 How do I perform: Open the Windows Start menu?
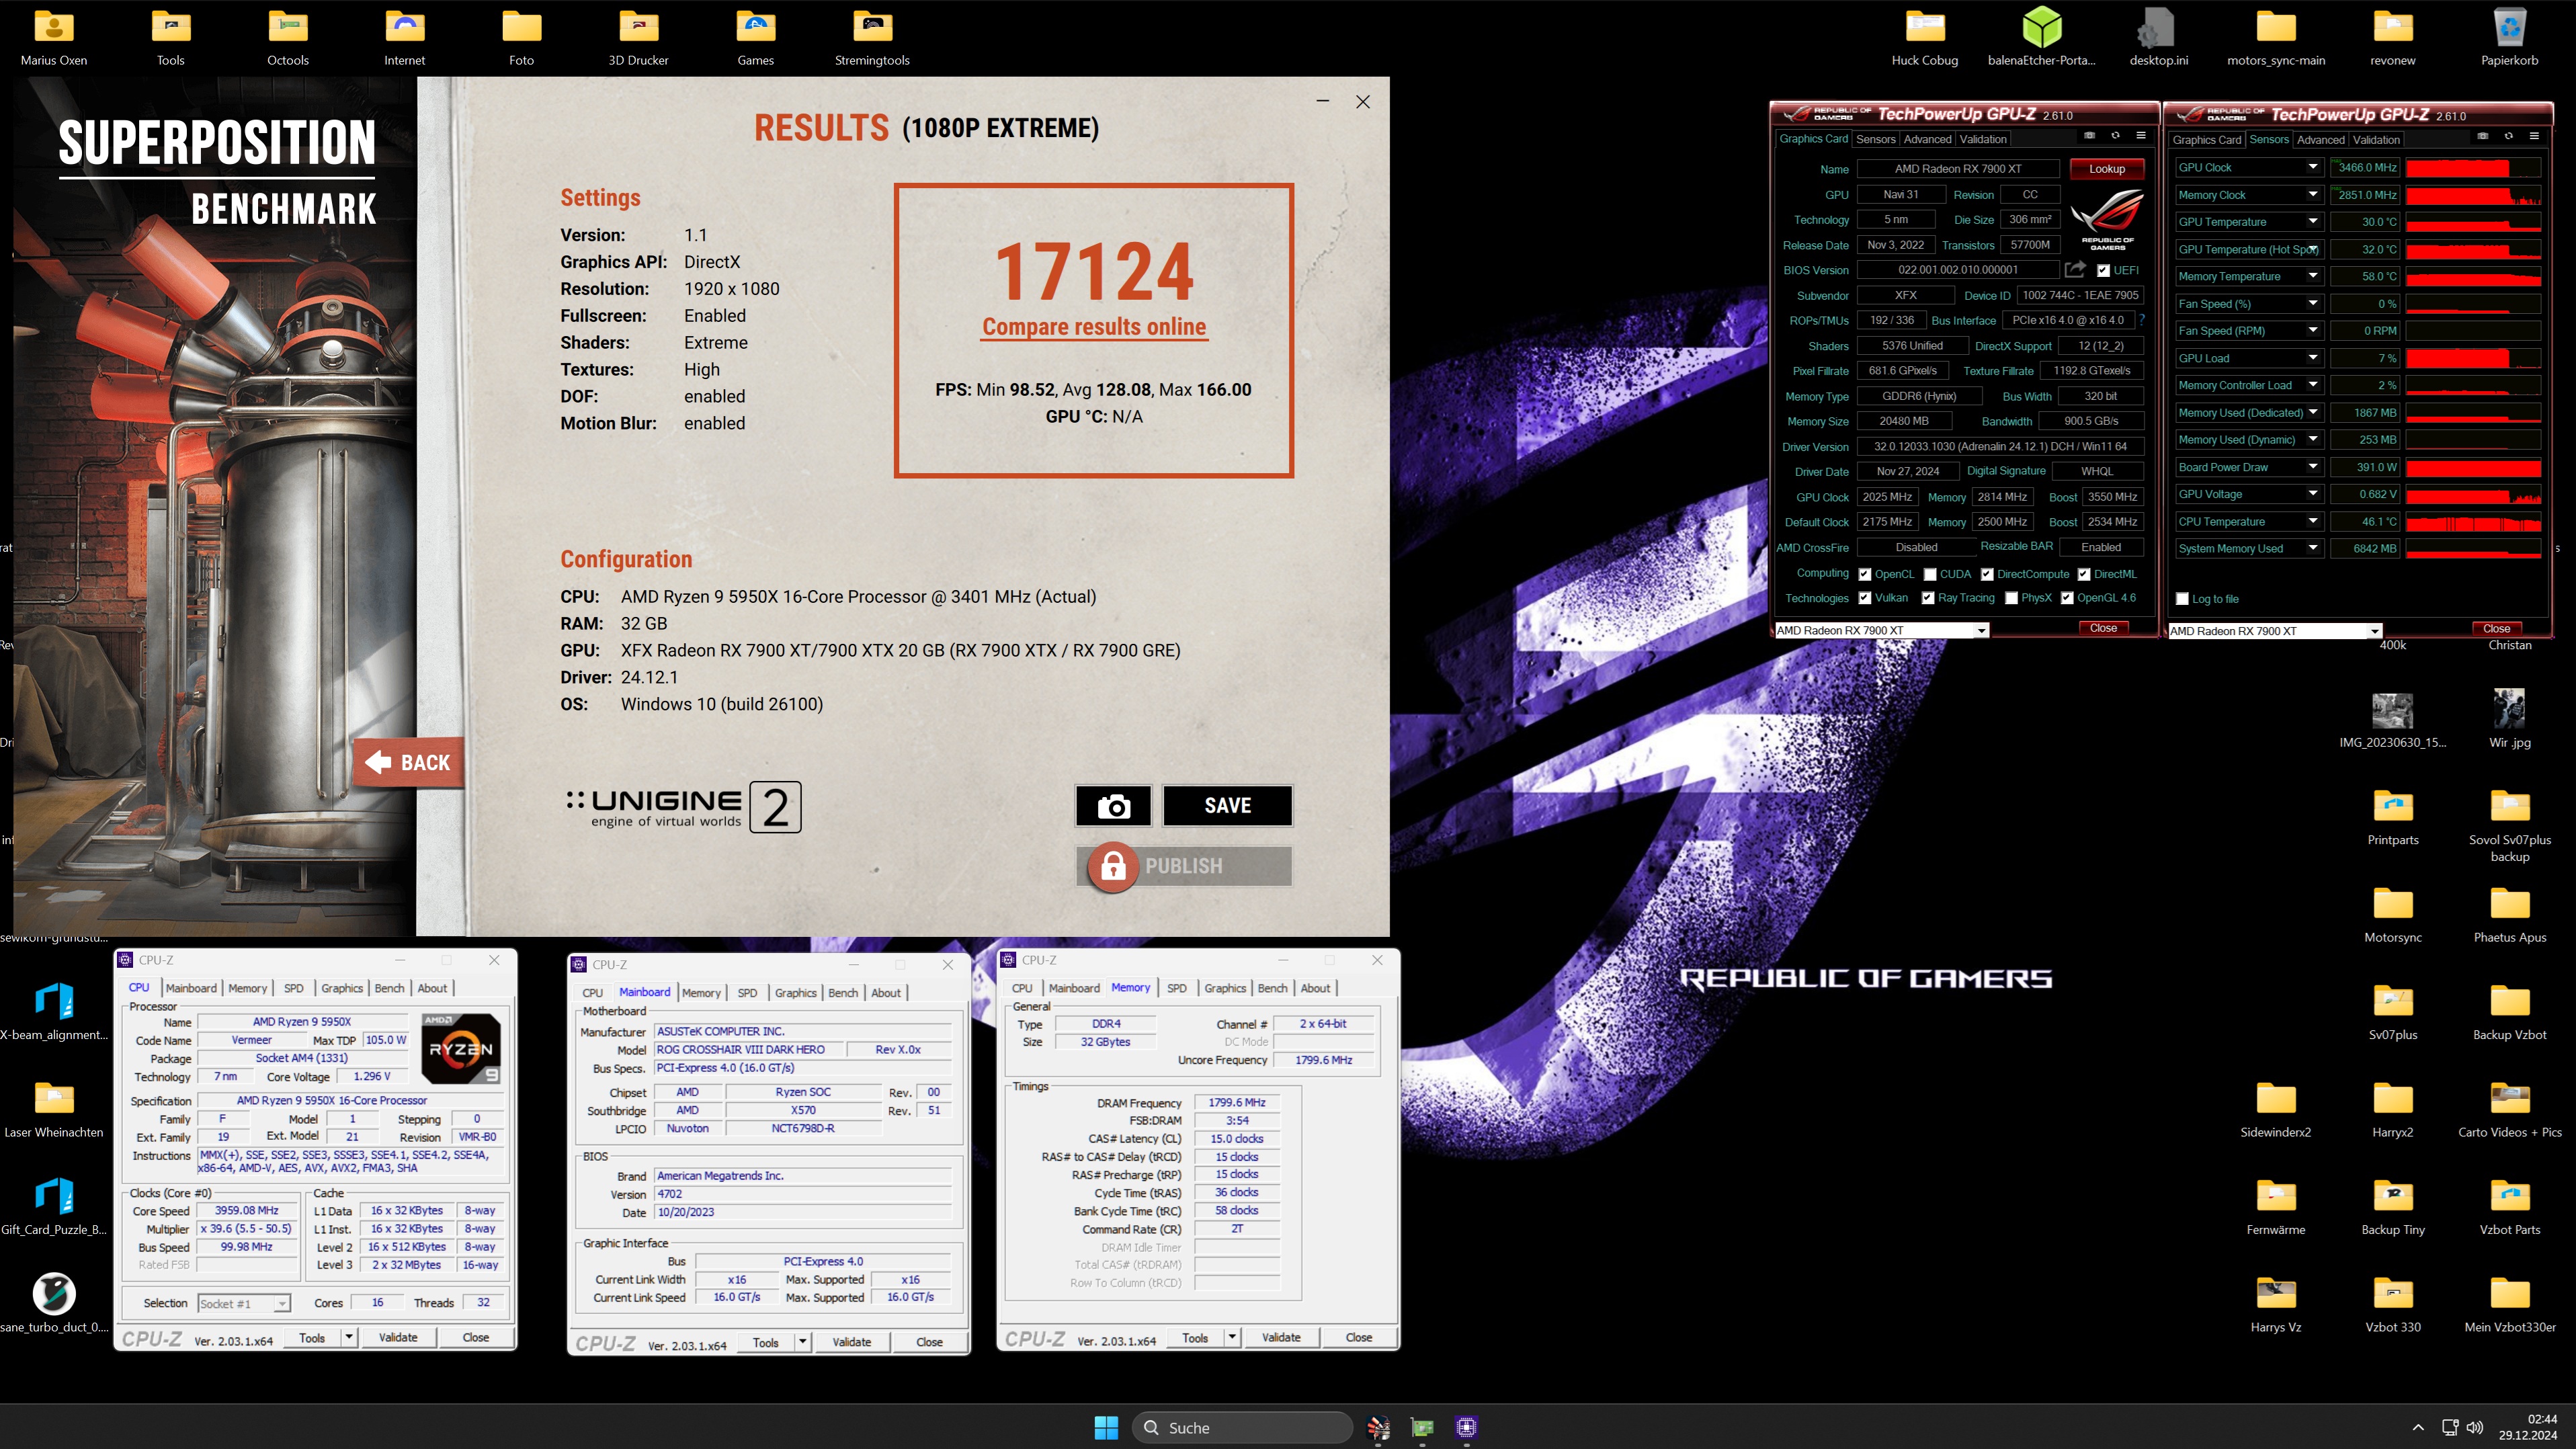click(1106, 1428)
